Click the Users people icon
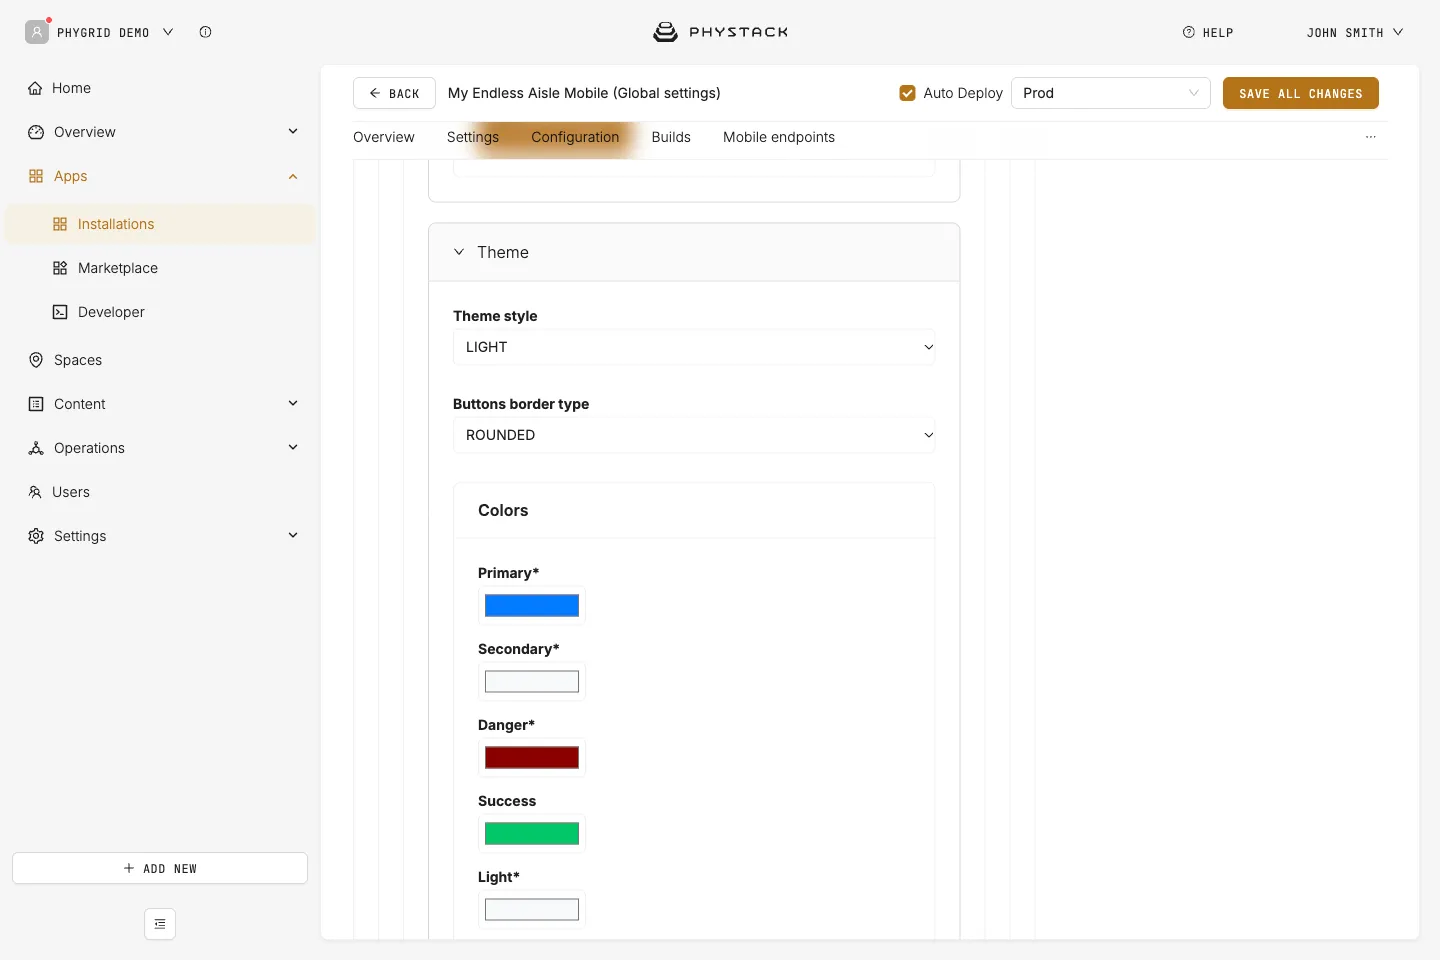This screenshot has height=960, width=1440. click(x=35, y=492)
